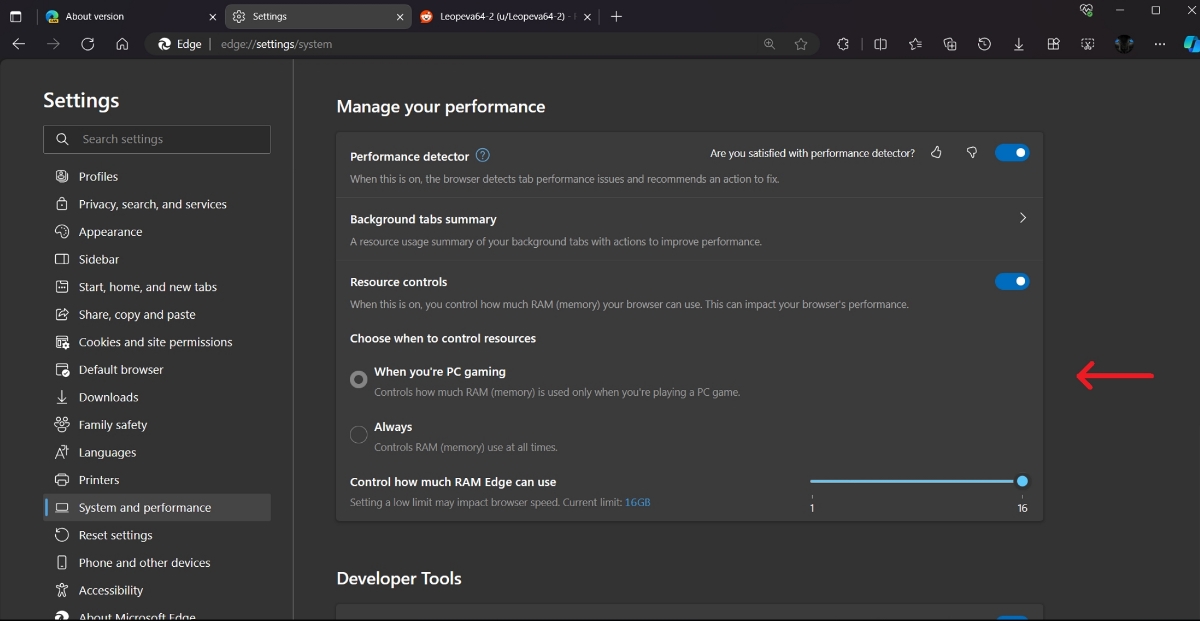Image resolution: width=1200 pixels, height=621 pixels.
Task: Open the History toolbar icon
Action: pos(984,44)
